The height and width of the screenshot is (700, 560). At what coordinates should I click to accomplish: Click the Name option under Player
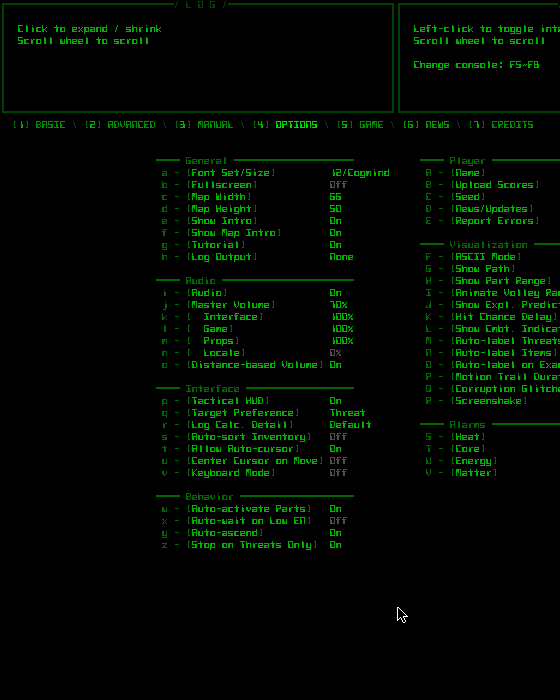coord(455,173)
